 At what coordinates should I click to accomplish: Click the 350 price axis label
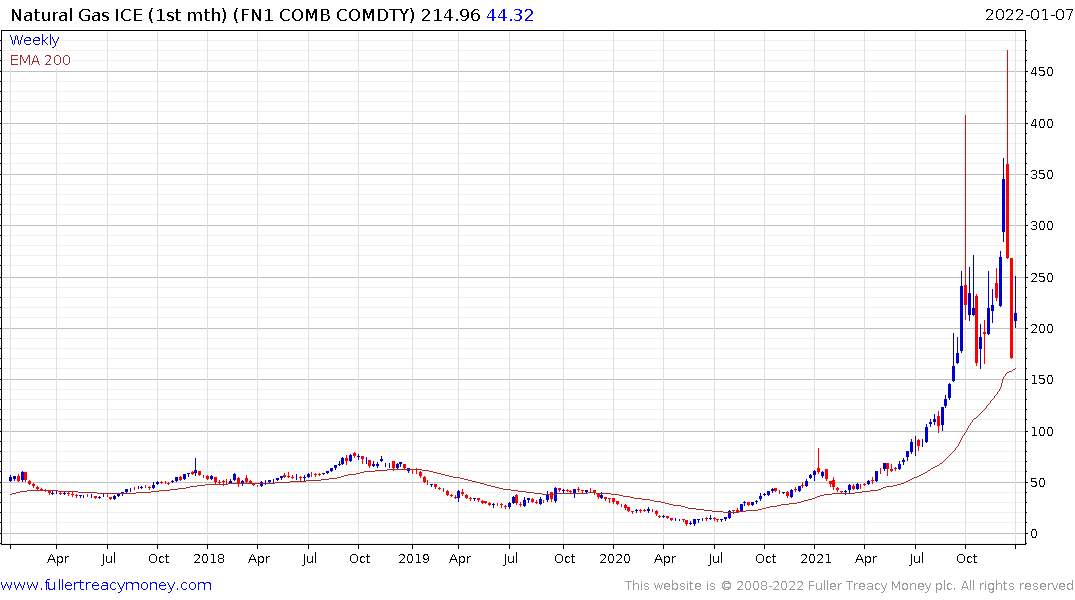(x=1042, y=175)
